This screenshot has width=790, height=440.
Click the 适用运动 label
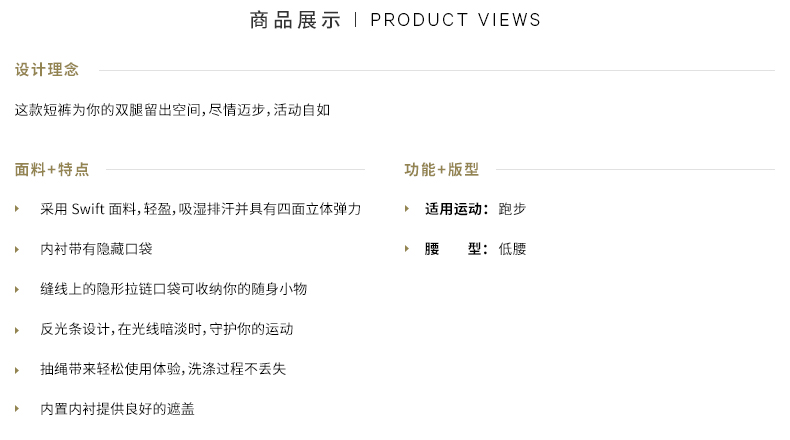(x=456, y=209)
